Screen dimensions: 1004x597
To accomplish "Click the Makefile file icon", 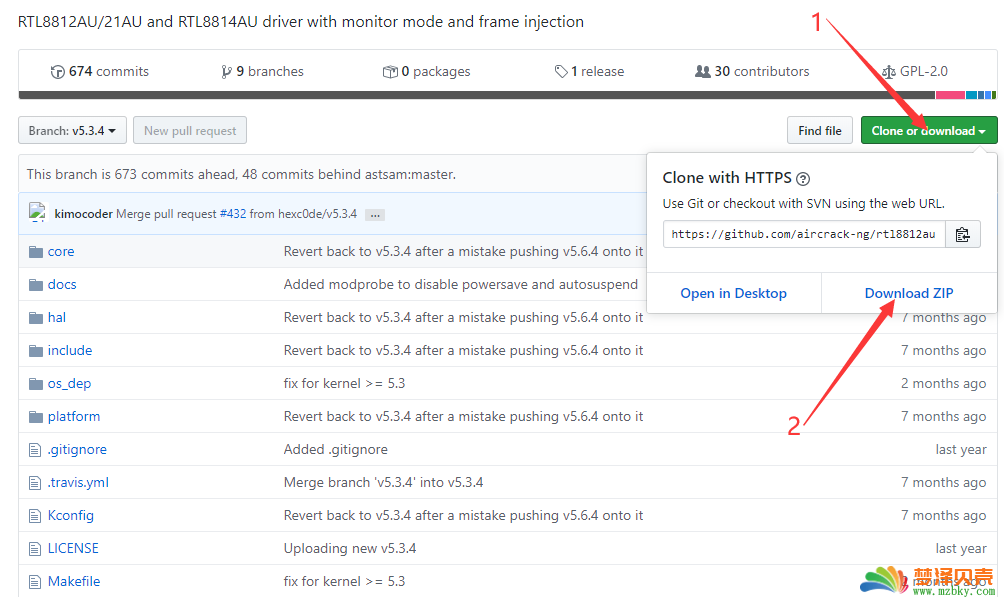I will click(35, 582).
